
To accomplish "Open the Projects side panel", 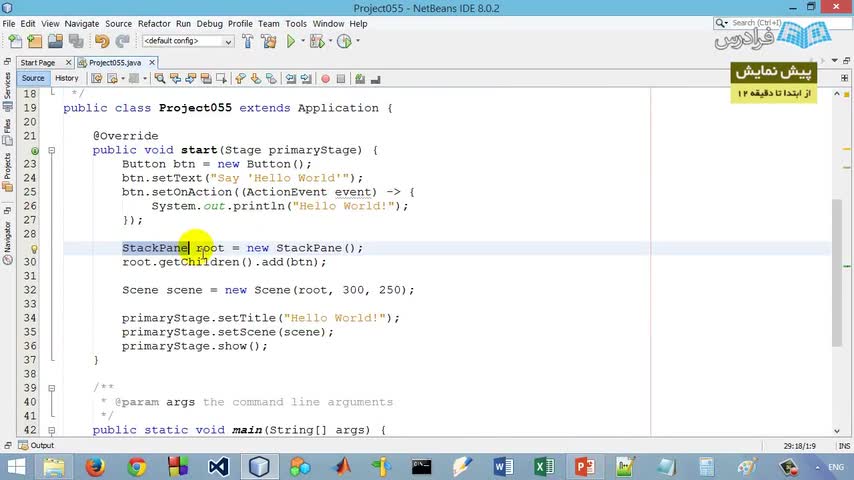I will pos(7,172).
